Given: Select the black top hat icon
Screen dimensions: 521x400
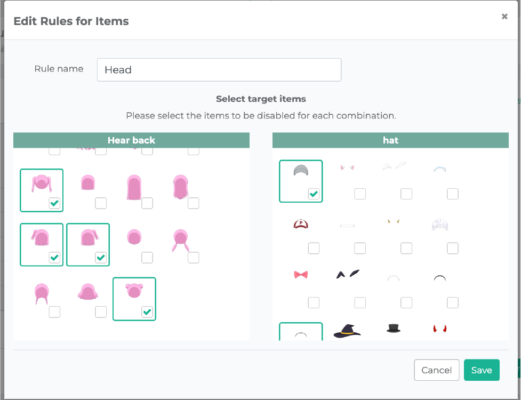Looking at the screenshot, I should point(393,328).
